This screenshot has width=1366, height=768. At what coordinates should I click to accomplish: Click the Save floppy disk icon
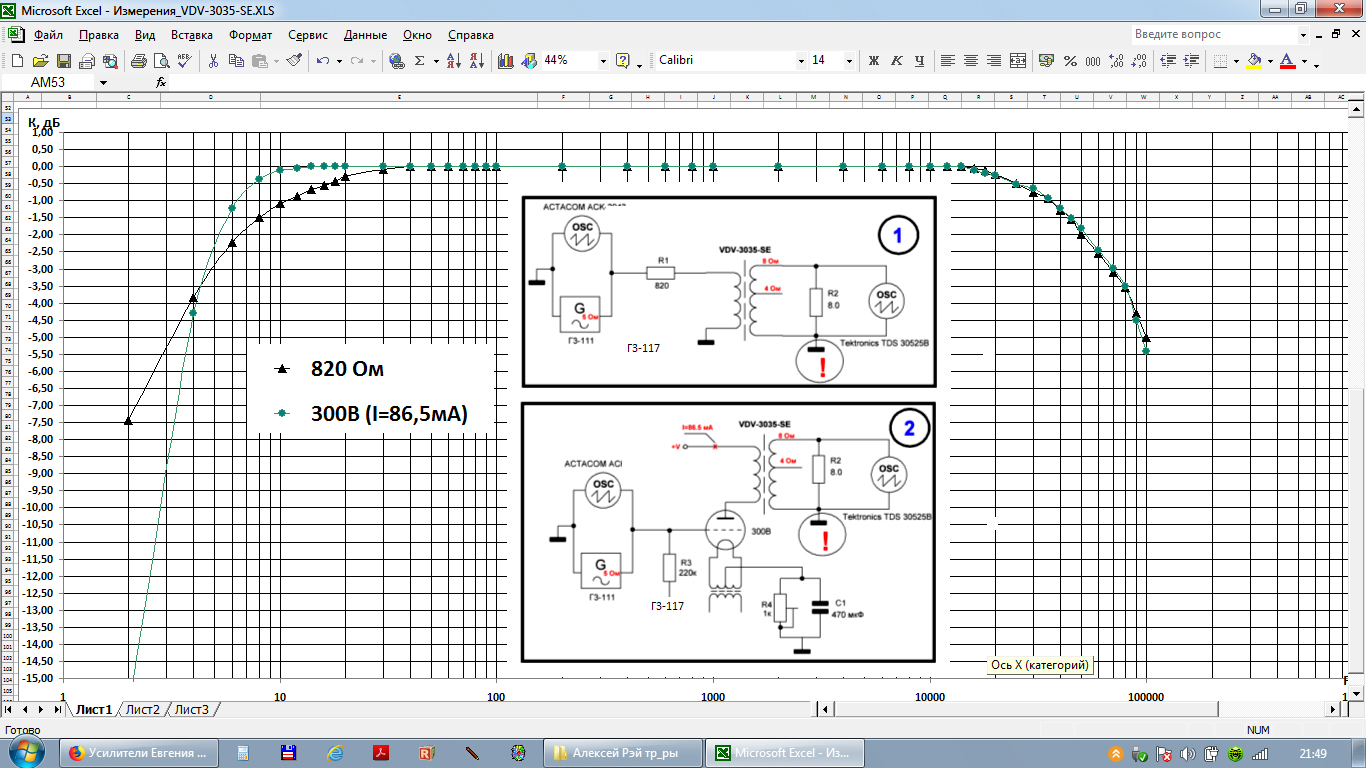(x=63, y=61)
